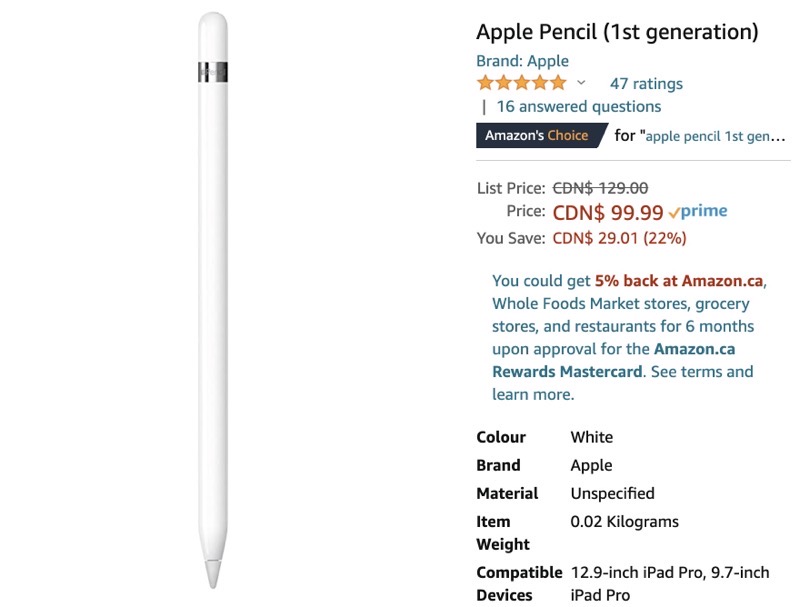Viewport: 800px width, 607px height.
Task: Click the Prime logo beside the price
Action: pos(698,212)
